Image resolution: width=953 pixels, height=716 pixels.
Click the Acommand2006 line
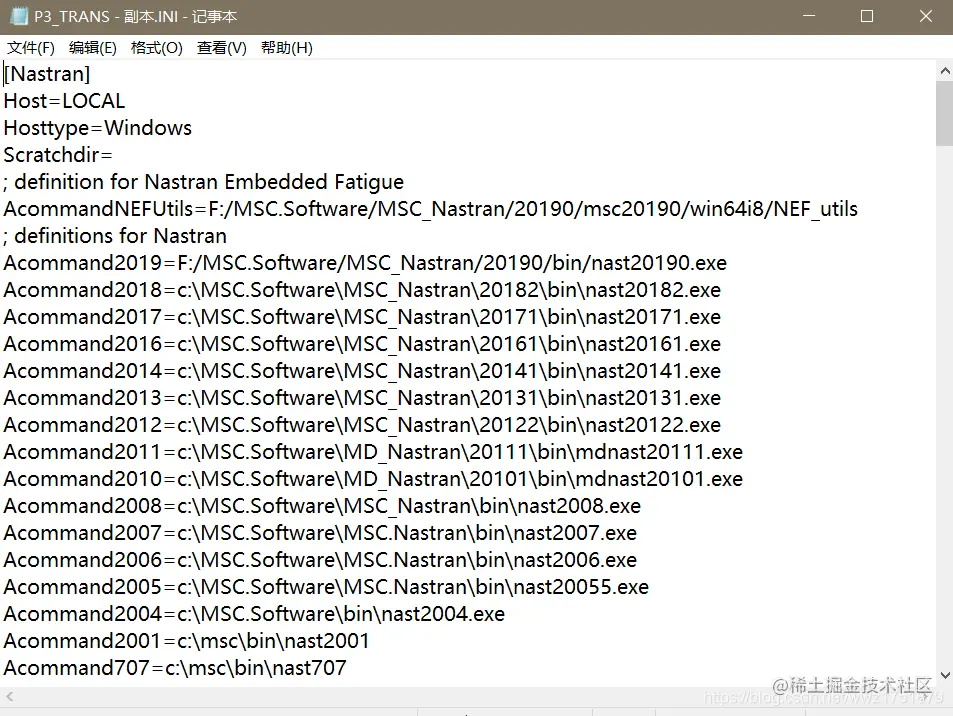click(320, 560)
